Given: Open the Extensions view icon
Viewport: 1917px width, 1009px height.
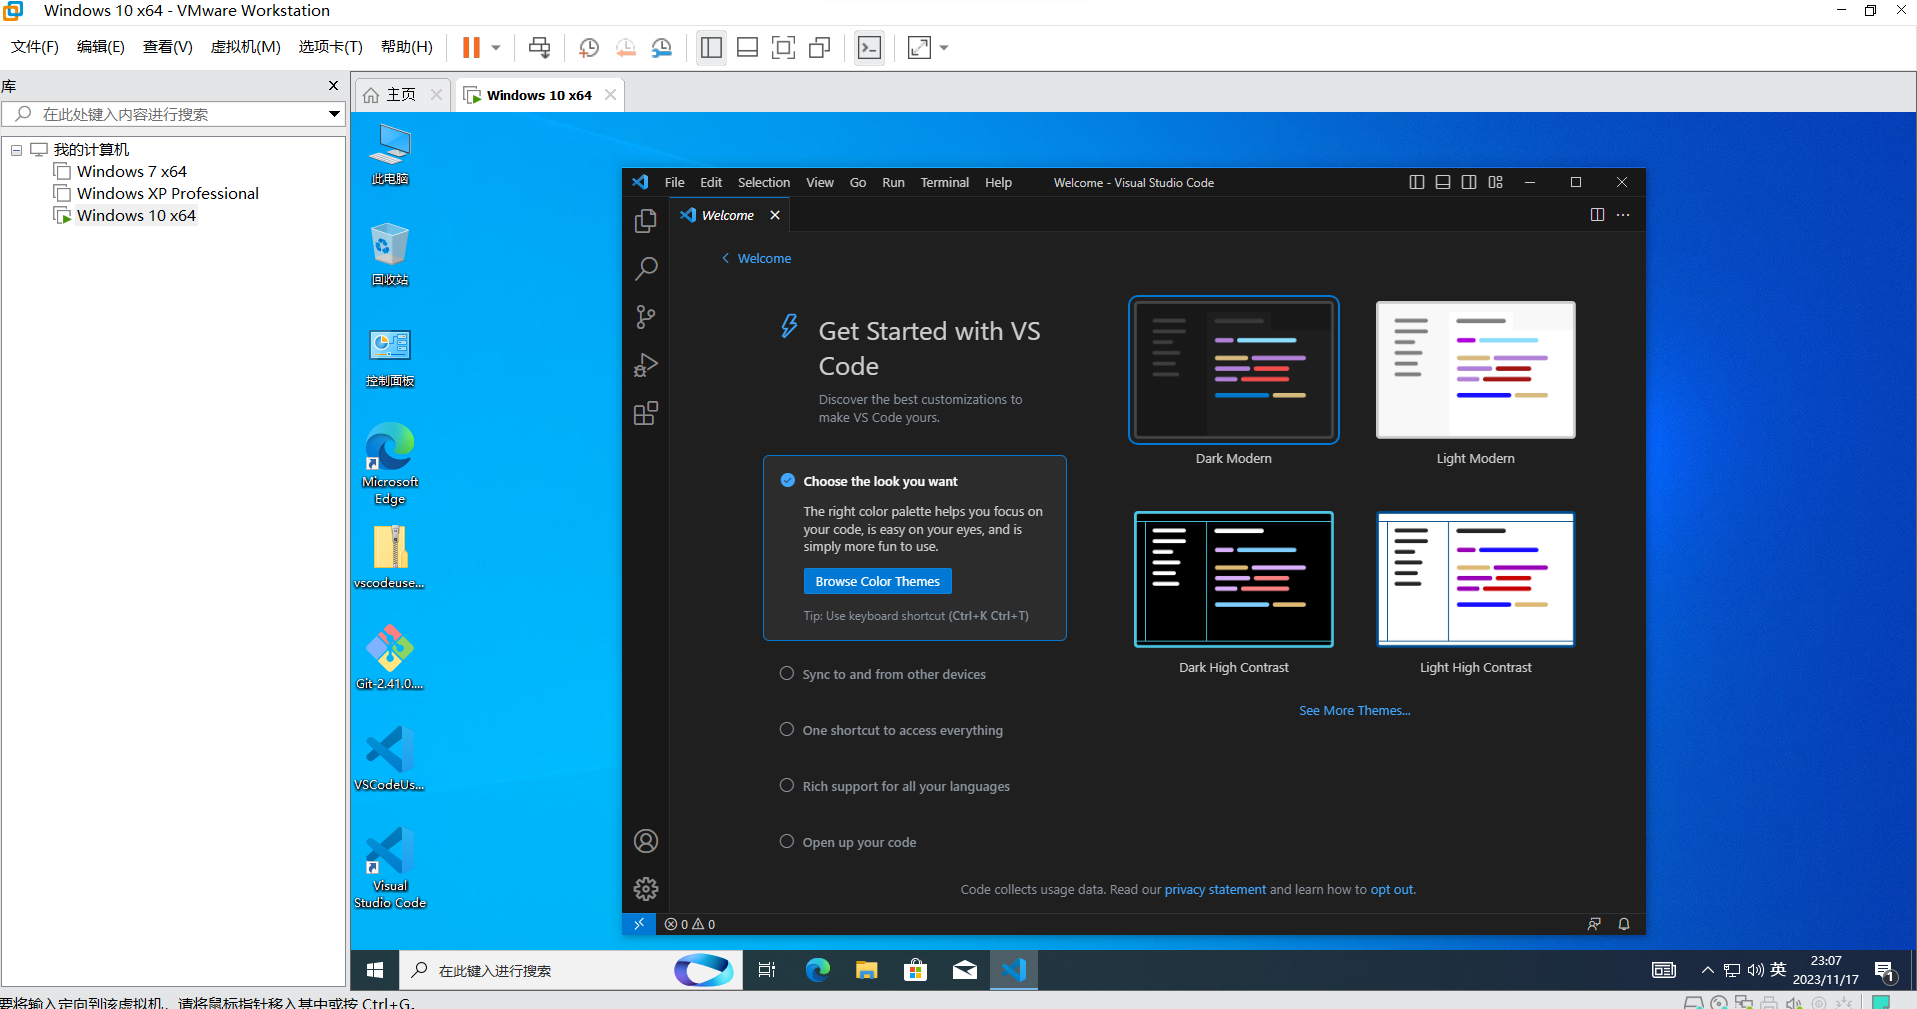Looking at the screenshot, I should tap(646, 413).
